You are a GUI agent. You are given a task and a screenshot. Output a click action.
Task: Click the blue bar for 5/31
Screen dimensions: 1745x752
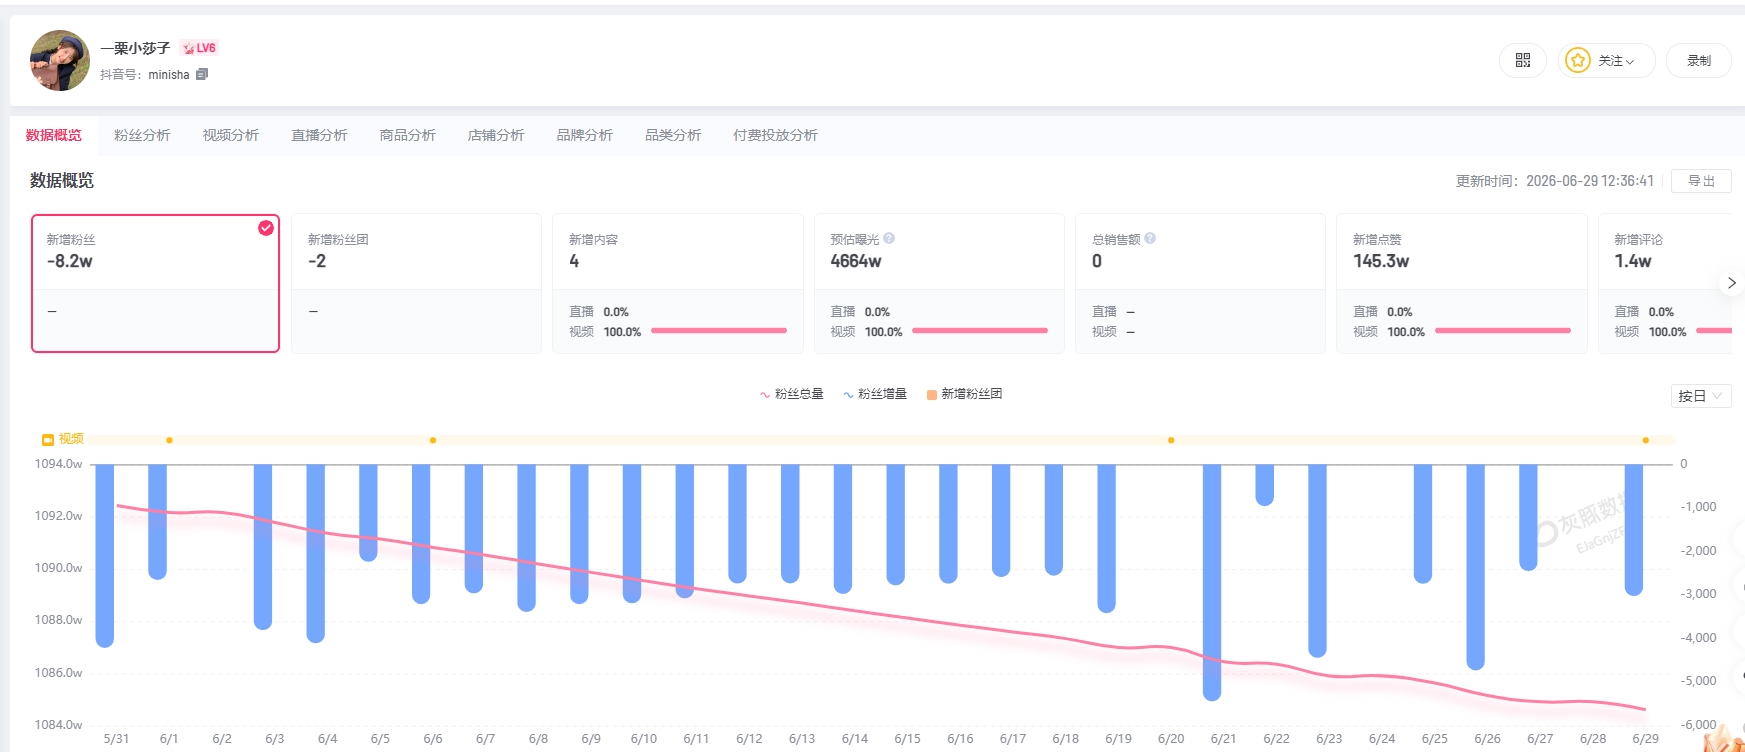(x=105, y=556)
